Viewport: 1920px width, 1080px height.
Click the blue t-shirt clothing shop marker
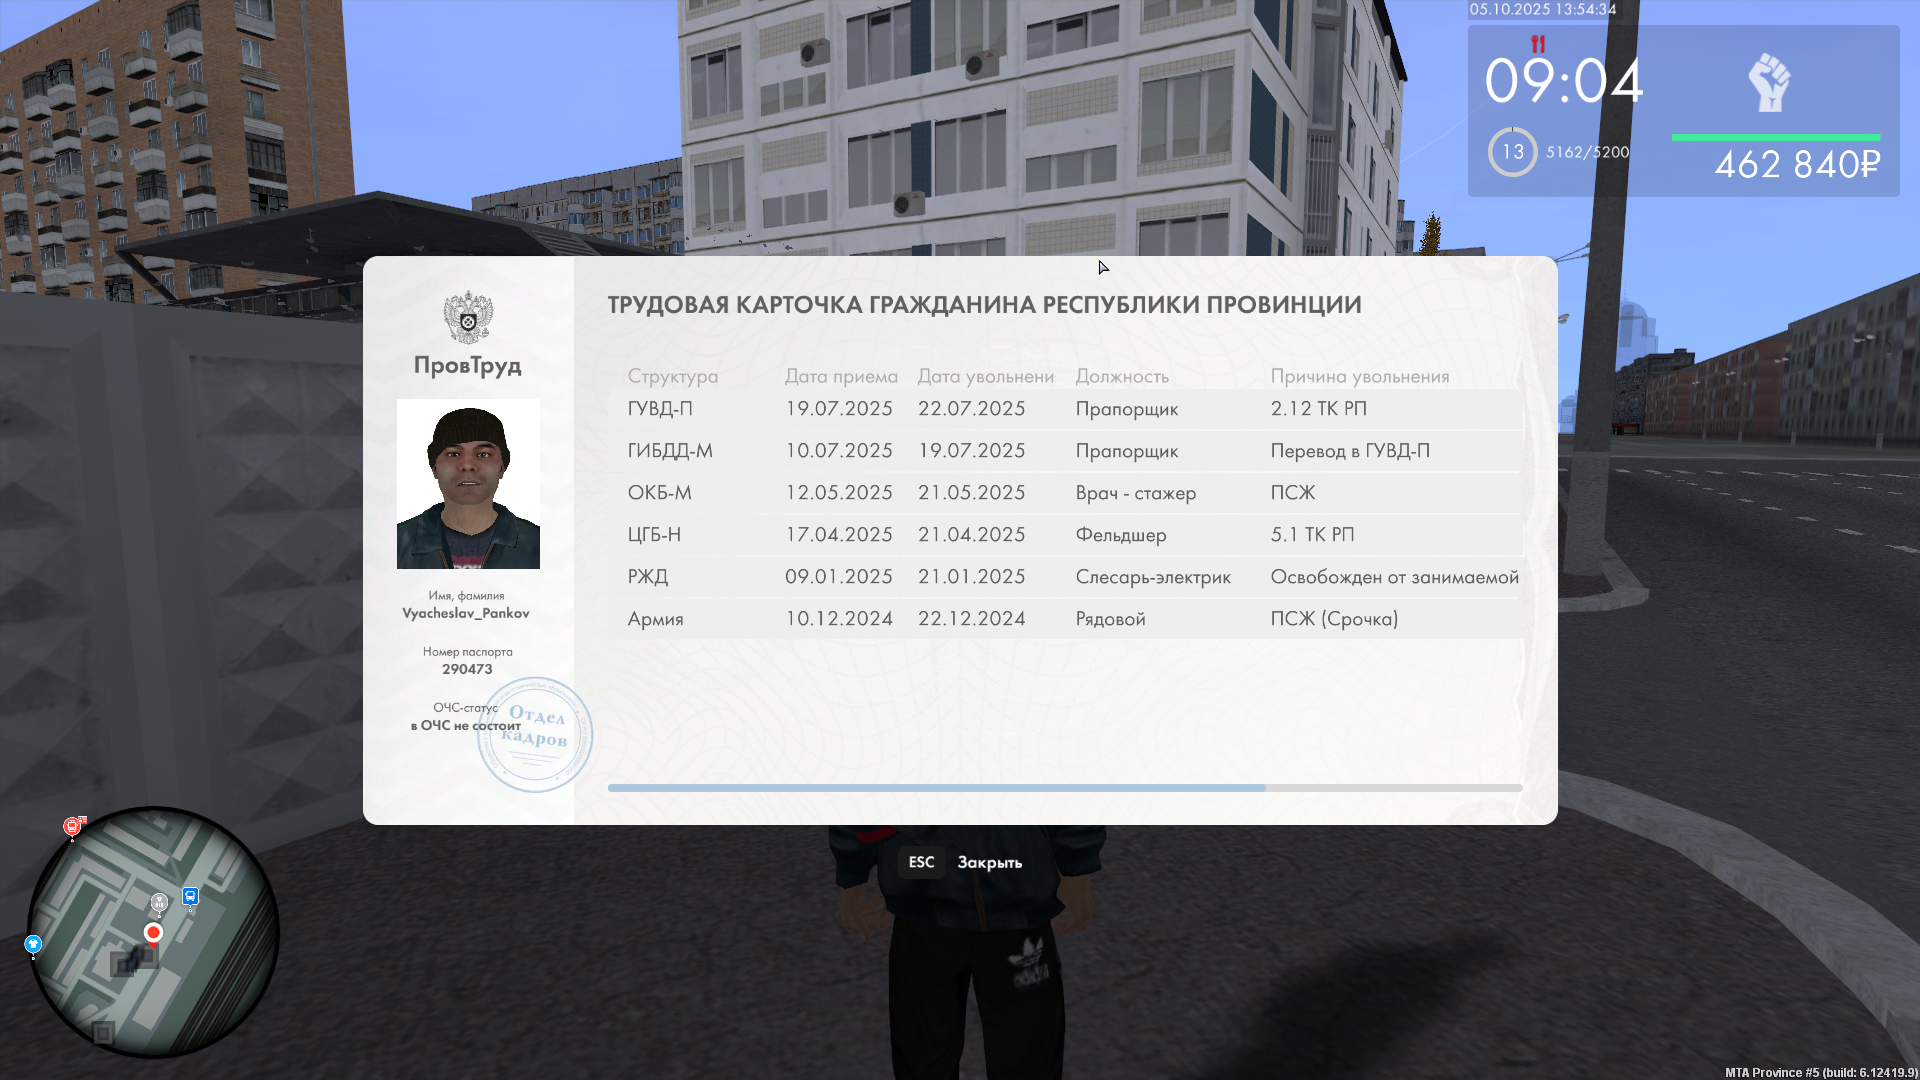coord(33,943)
